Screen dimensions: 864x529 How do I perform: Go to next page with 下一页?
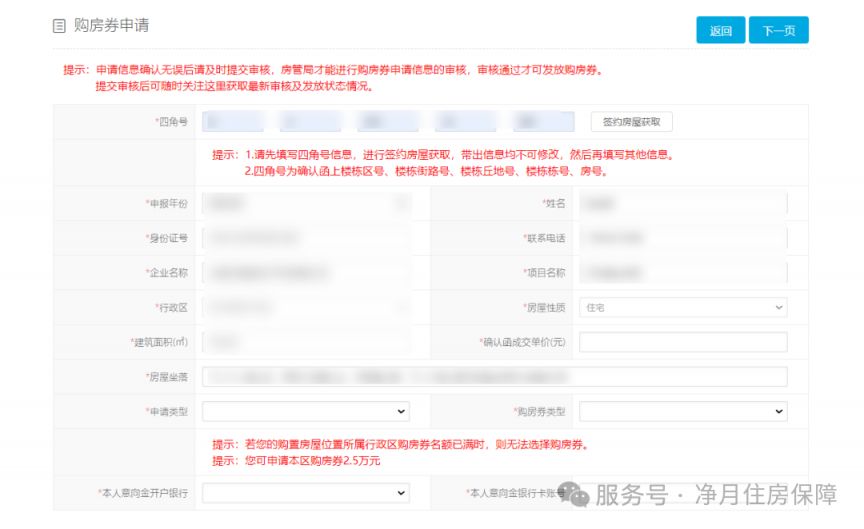point(778,30)
